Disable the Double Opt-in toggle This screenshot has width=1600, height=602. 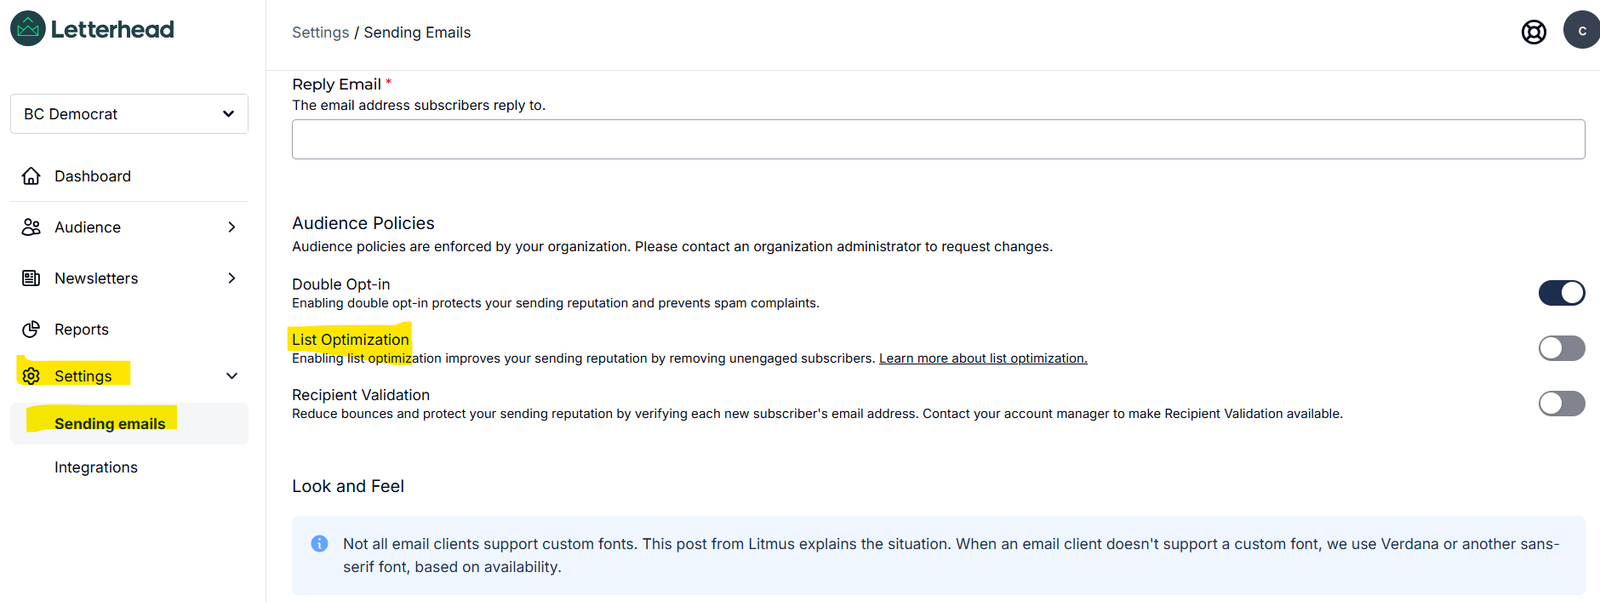pos(1561,293)
